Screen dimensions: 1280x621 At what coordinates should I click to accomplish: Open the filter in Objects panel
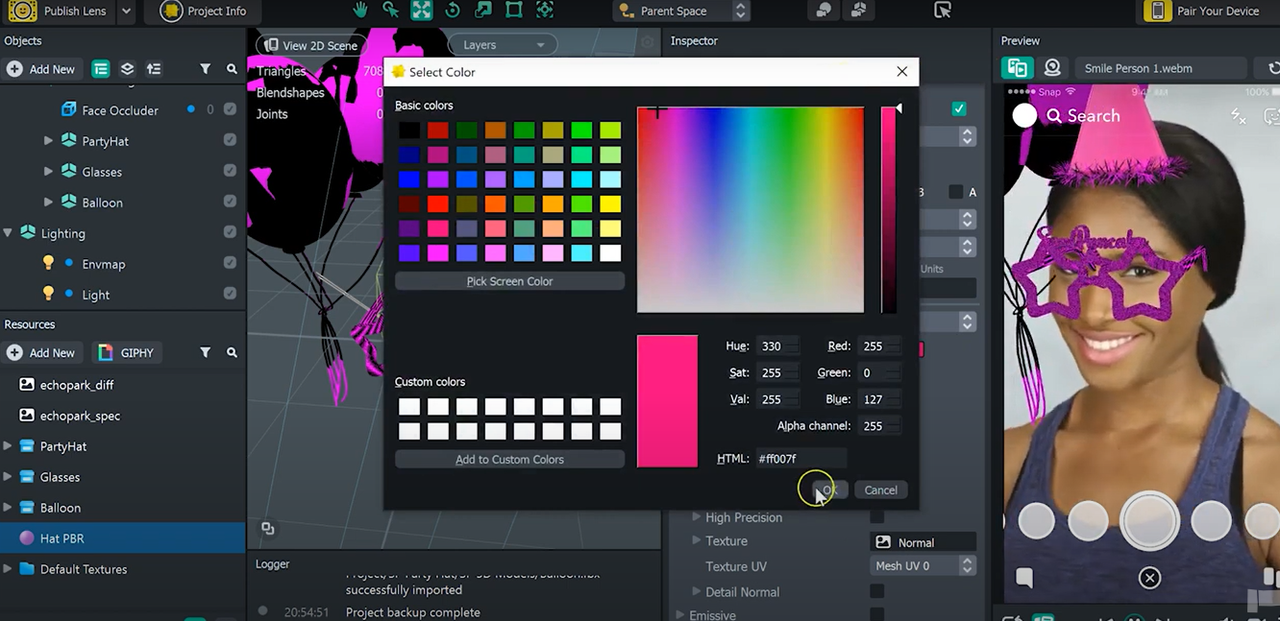coord(205,69)
